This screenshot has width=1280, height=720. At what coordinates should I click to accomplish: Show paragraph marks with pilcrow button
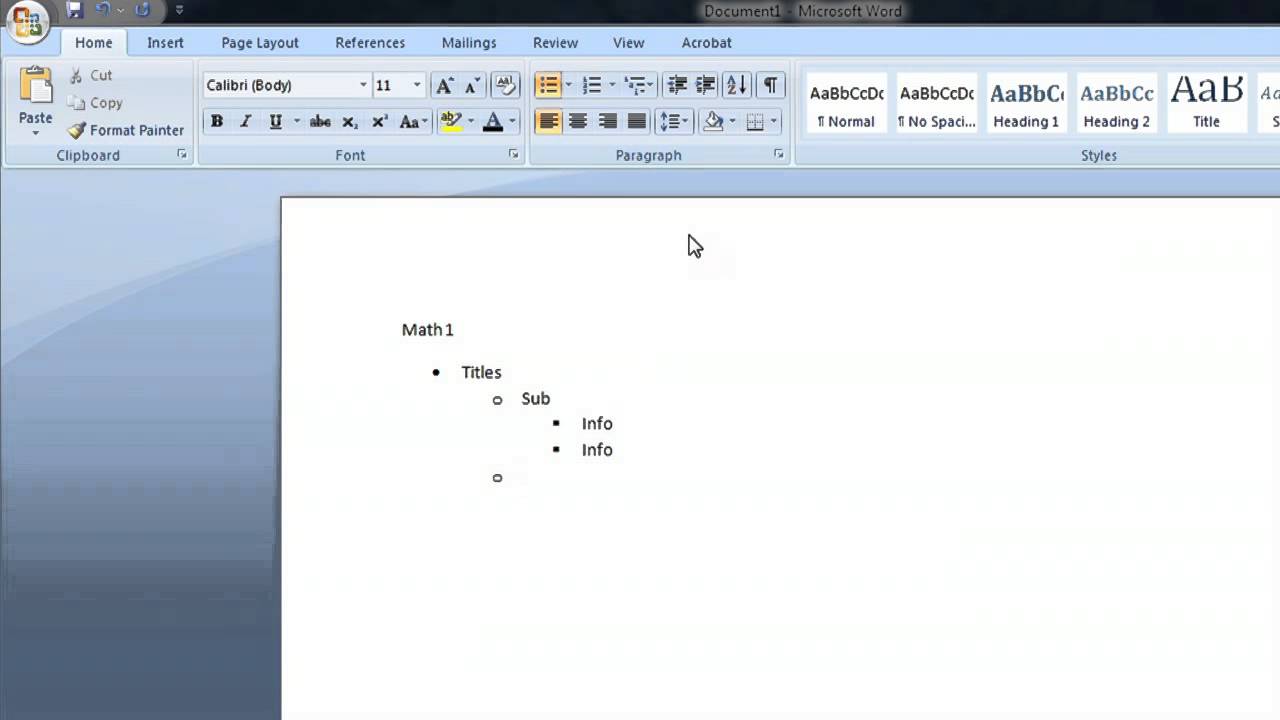pos(770,86)
